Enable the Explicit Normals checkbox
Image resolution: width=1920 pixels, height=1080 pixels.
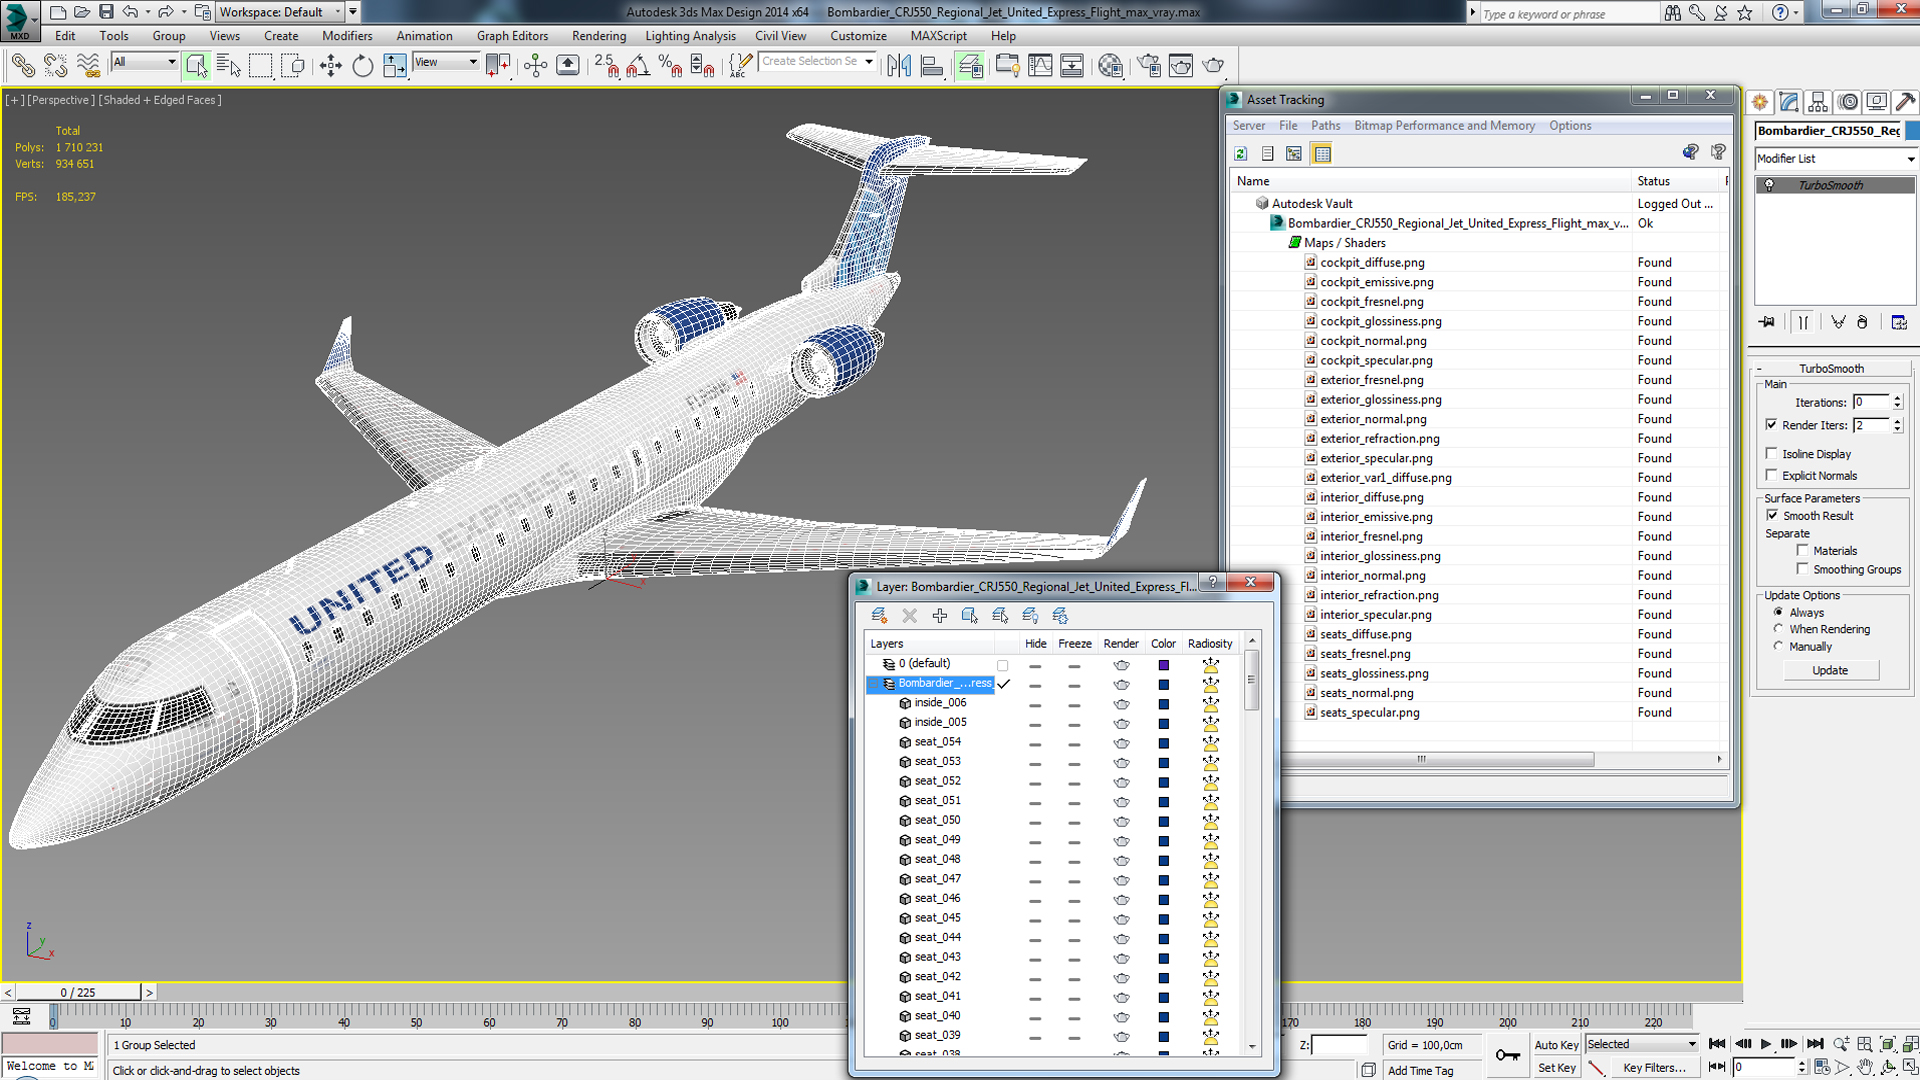point(1772,476)
